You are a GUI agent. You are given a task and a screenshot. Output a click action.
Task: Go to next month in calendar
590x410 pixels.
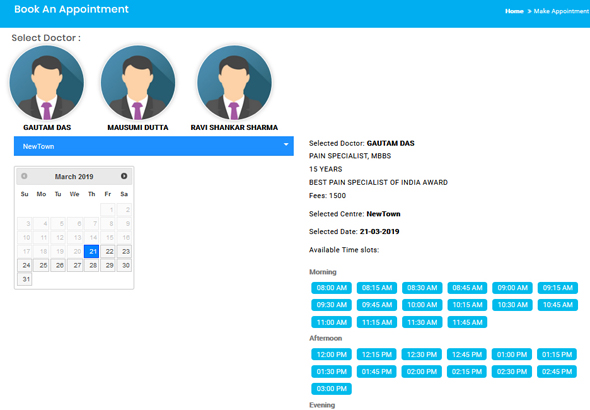(x=124, y=176)
